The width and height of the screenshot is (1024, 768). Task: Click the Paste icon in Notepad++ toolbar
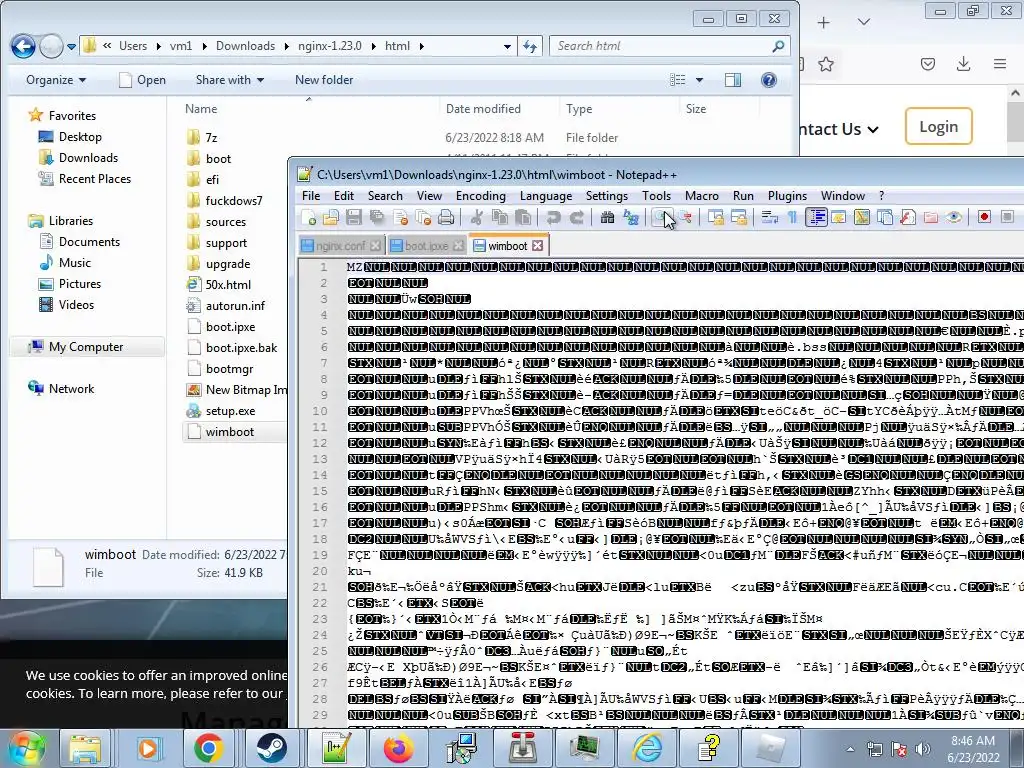pyautogui.click(x=522, y=217)
